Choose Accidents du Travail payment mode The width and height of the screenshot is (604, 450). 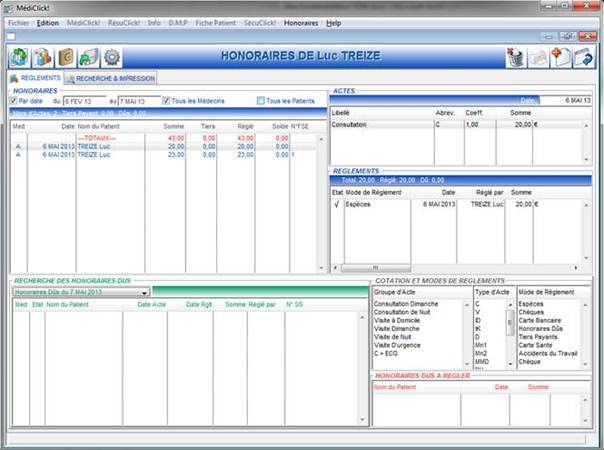[548, 353]
